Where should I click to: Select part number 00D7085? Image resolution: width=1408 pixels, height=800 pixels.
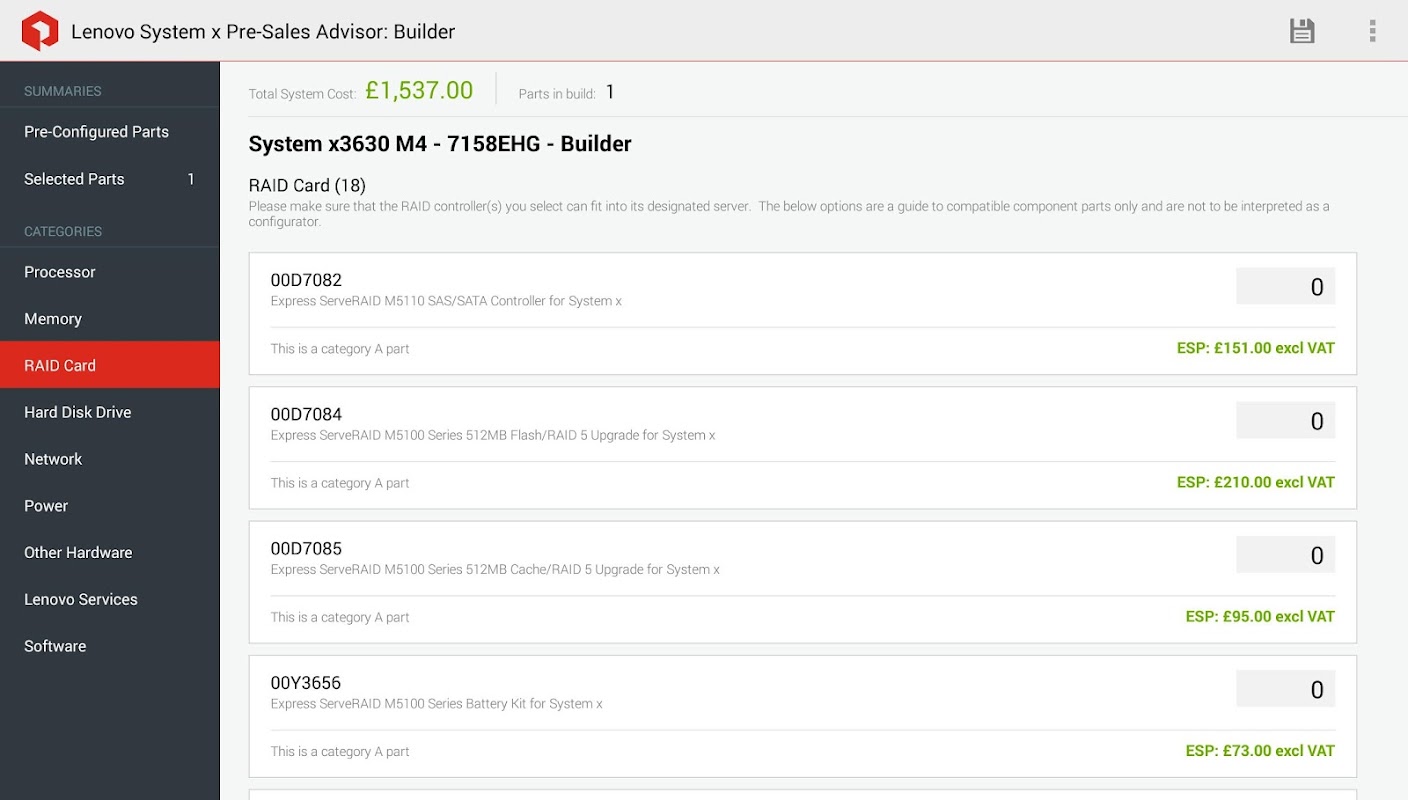[x=306, y=548]
